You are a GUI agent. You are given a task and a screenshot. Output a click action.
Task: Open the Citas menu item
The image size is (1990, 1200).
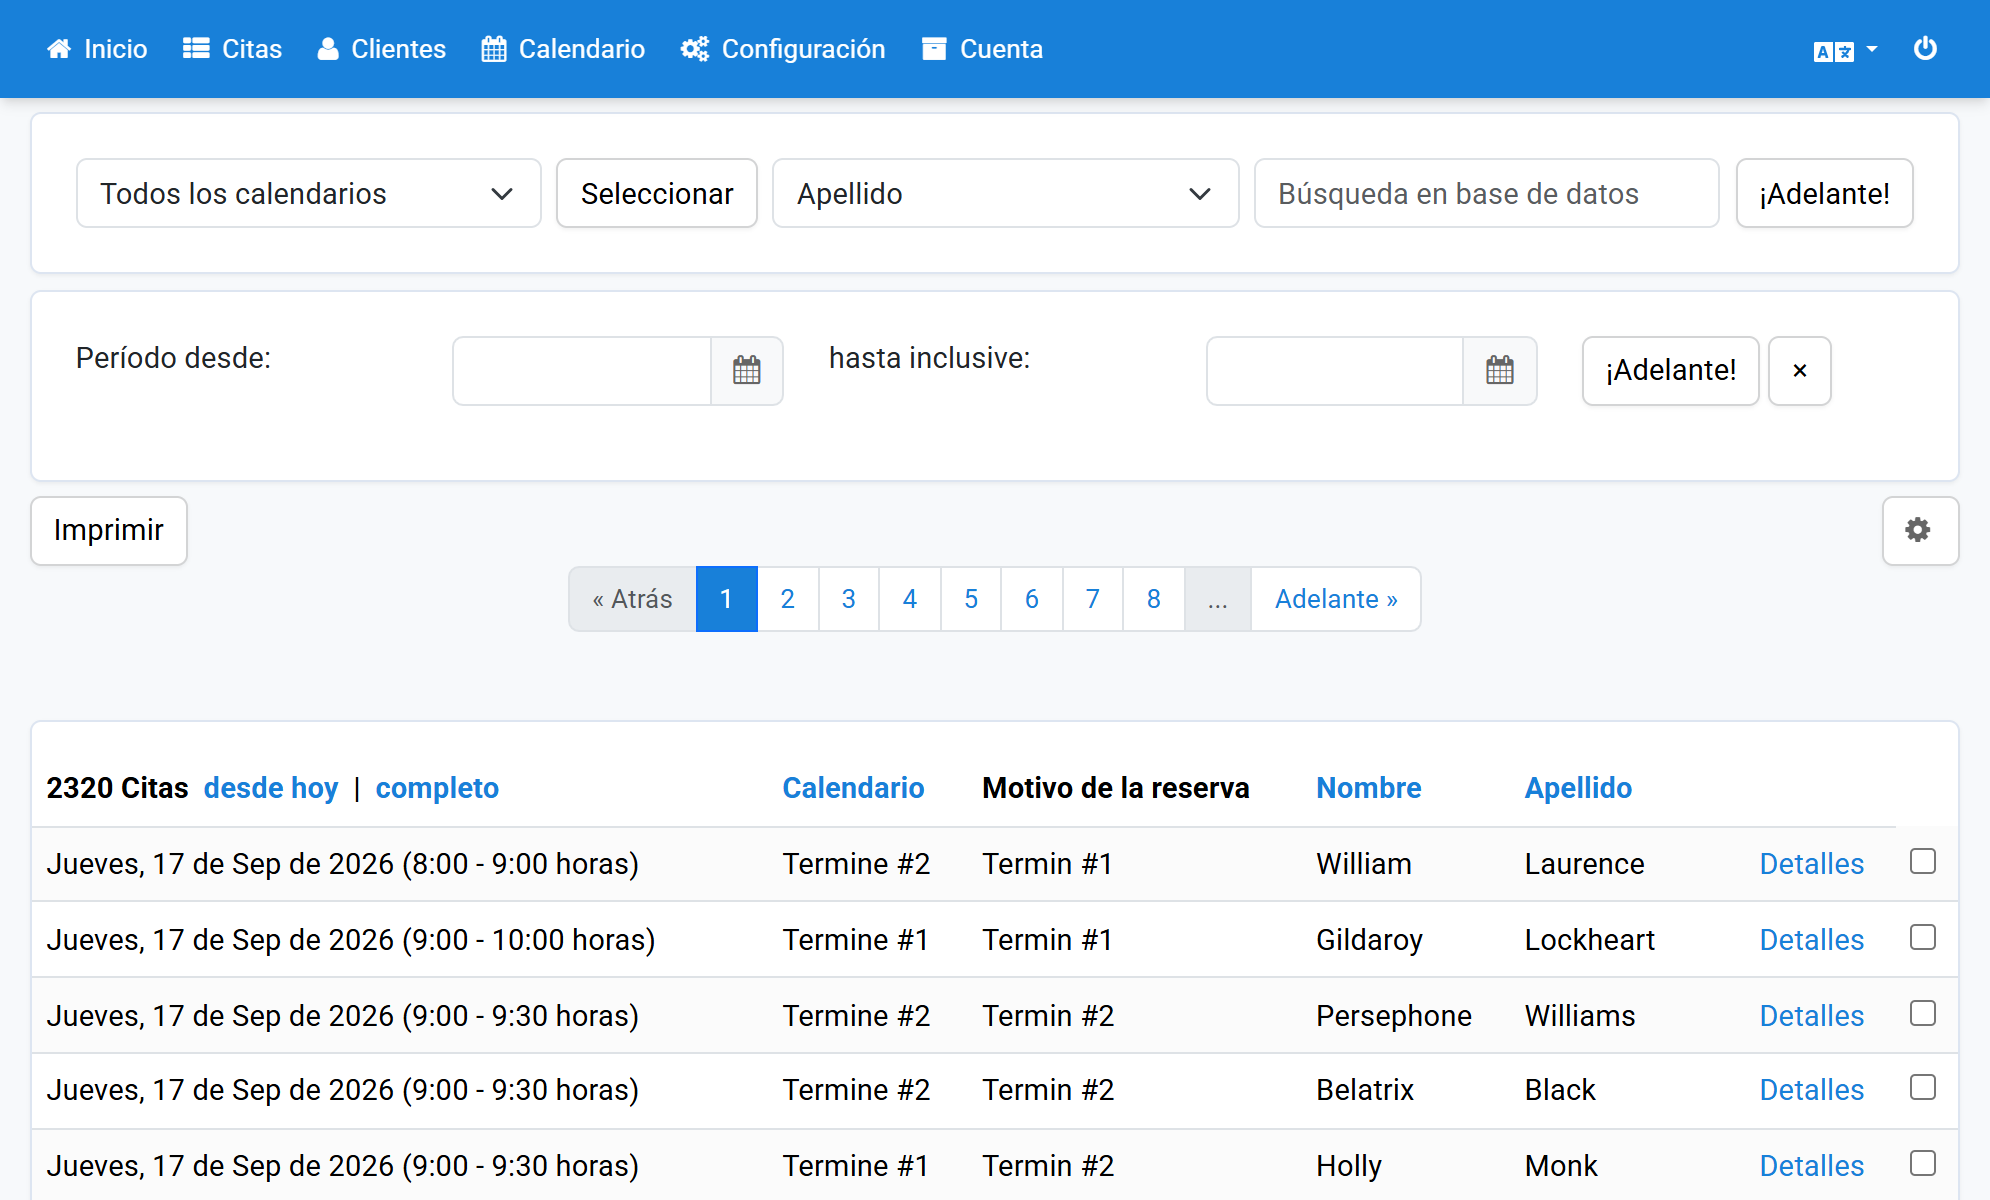tap(233, 49)
